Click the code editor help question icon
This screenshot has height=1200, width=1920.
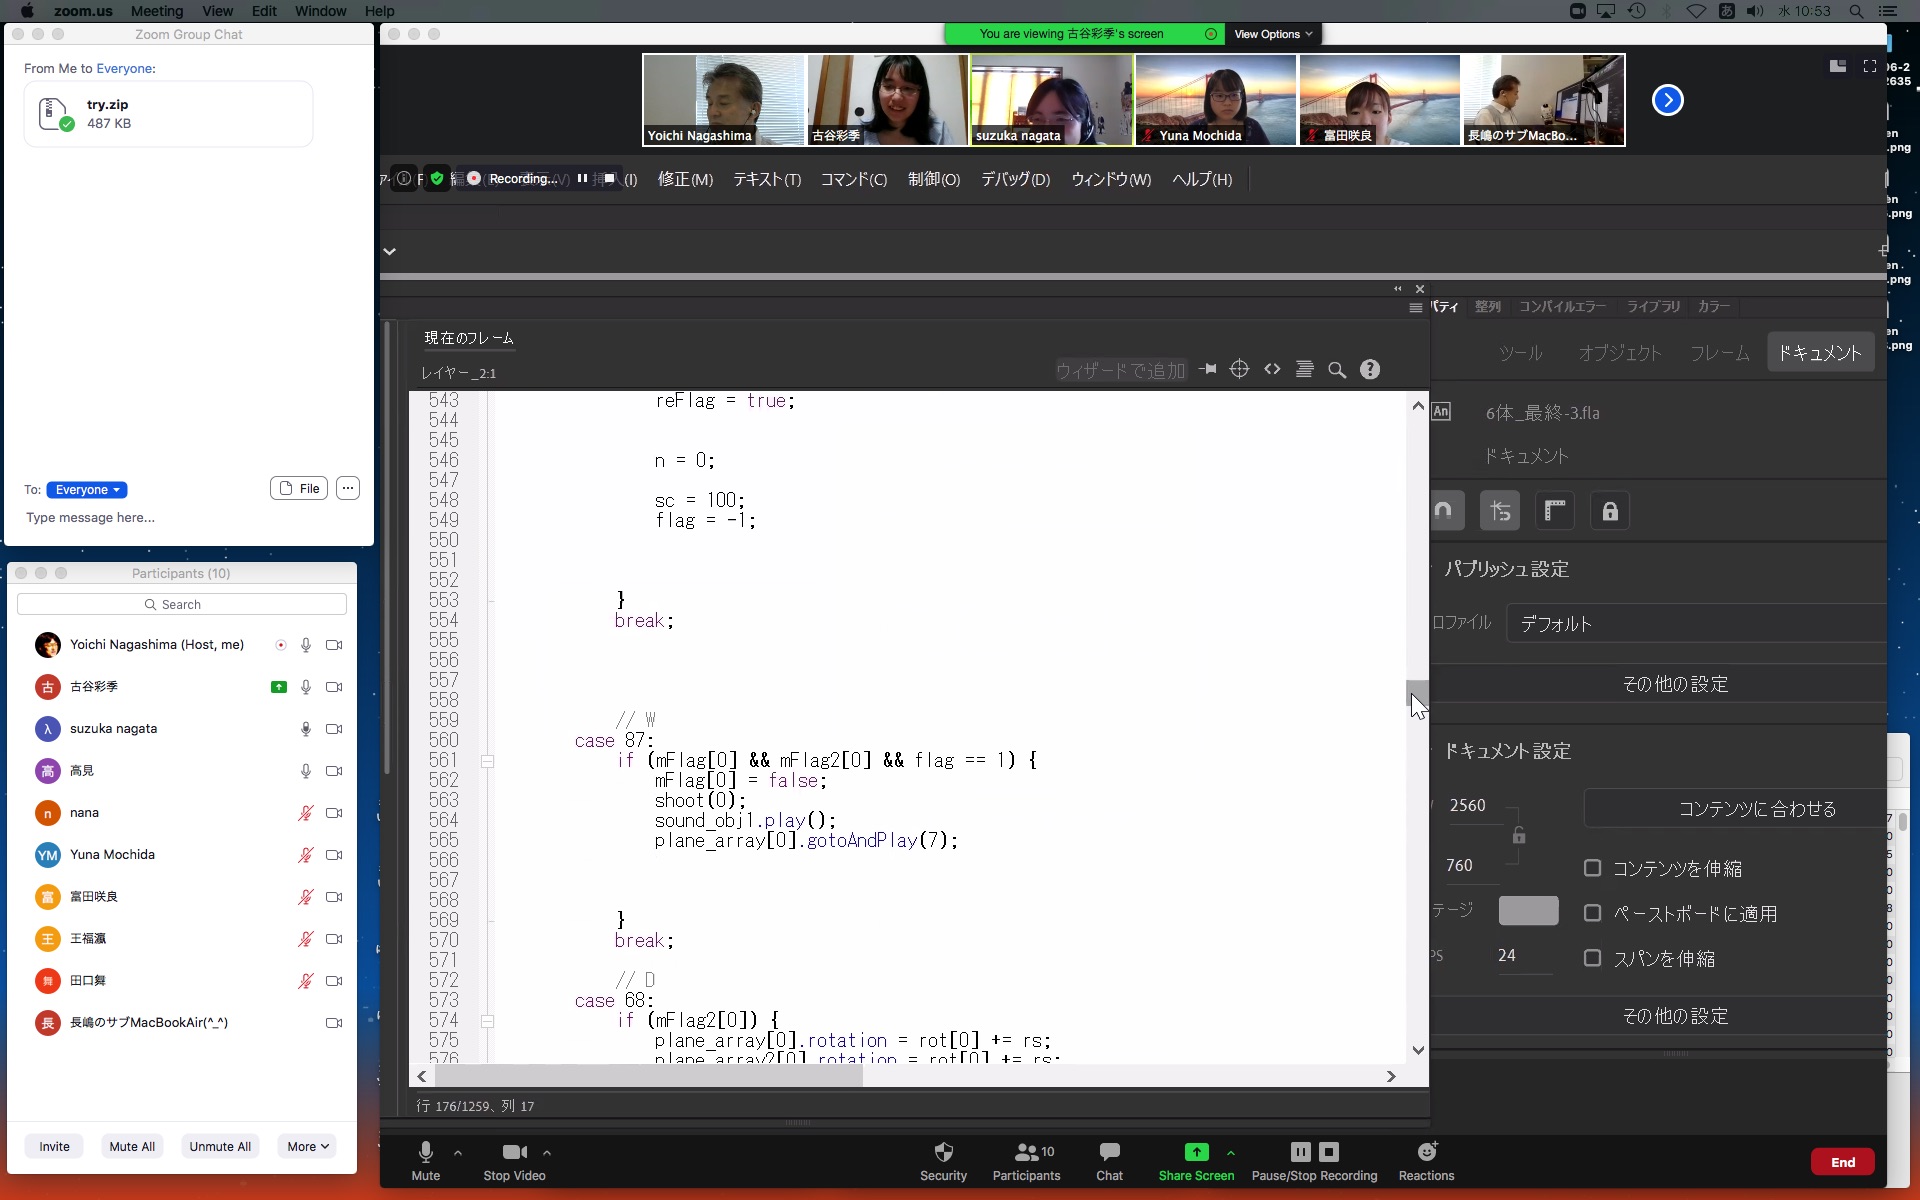tap(1370, 370)
